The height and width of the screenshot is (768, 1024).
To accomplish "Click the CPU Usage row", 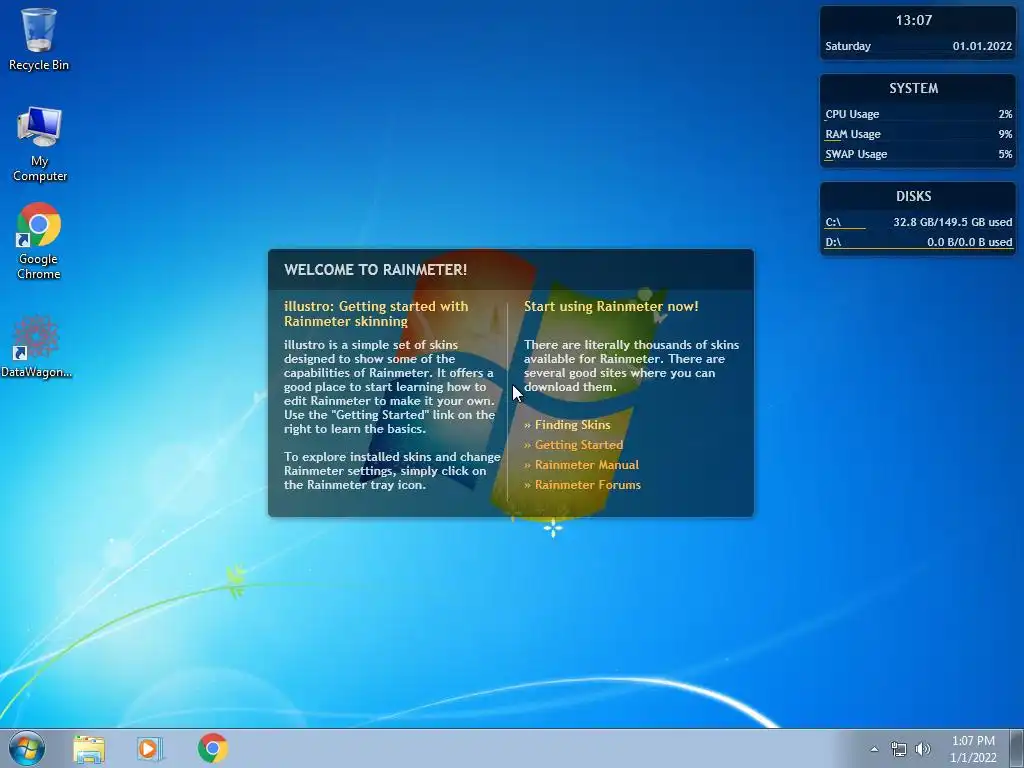I will pos(918,114).
